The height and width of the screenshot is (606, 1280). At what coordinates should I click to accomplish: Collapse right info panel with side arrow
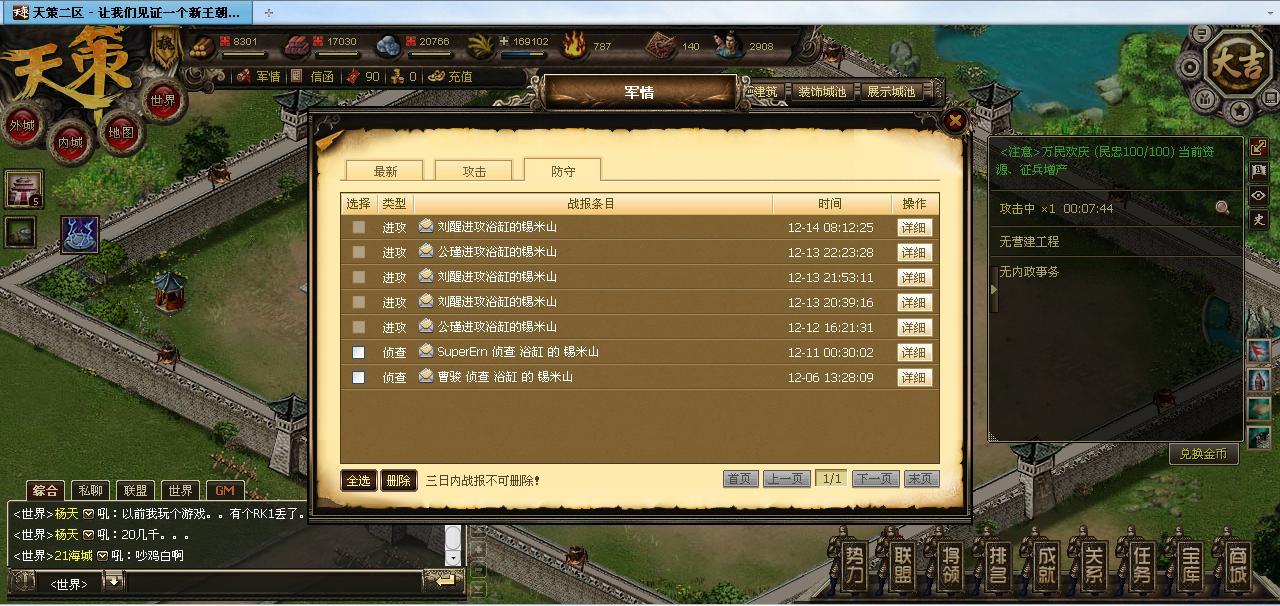[993, 290]
